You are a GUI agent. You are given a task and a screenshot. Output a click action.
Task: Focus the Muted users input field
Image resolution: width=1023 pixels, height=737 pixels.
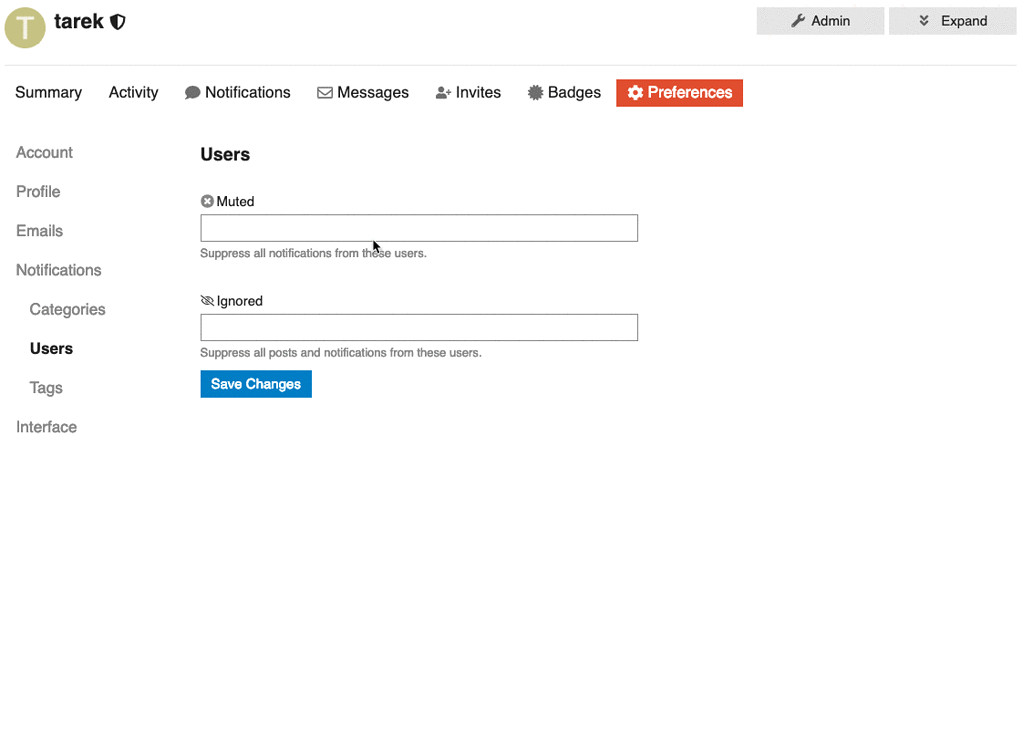(419, 228)
